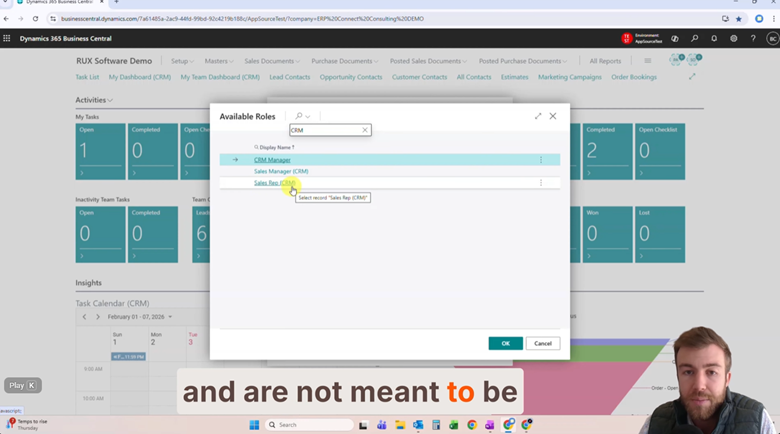Open the date range dropdown February 01 - 07
The image size is (780, 434).
click(140, 317)
